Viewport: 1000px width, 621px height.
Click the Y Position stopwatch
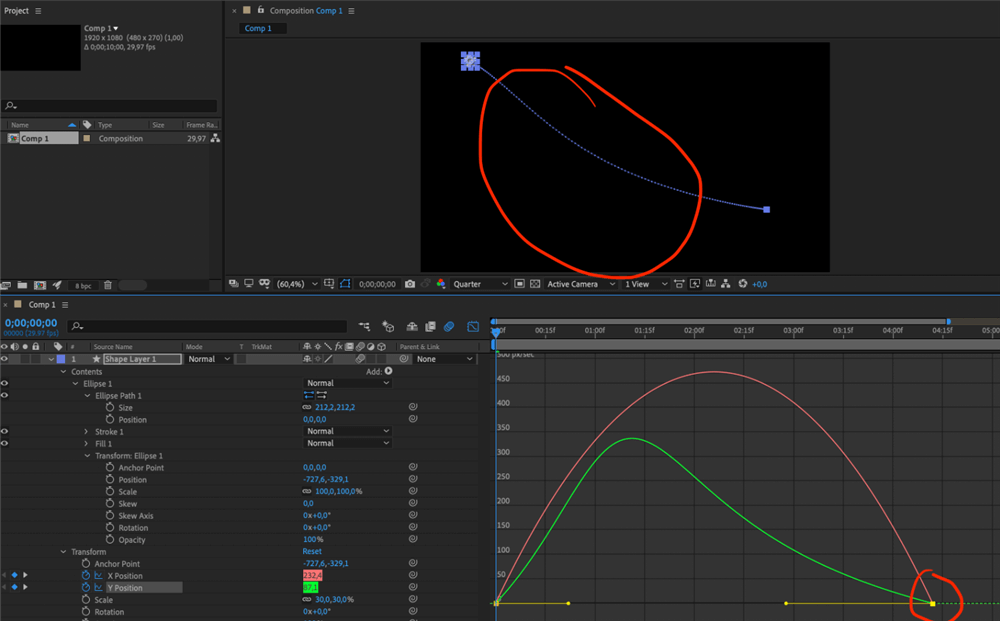click(x=86, y=587)
